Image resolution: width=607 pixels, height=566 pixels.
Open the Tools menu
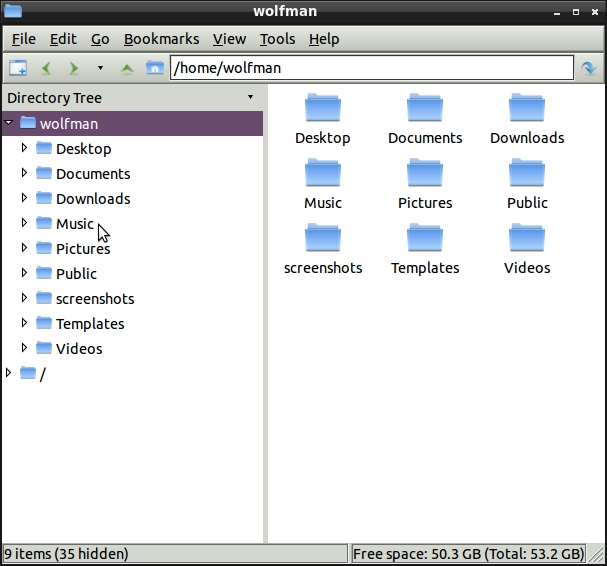pos(277,39)
